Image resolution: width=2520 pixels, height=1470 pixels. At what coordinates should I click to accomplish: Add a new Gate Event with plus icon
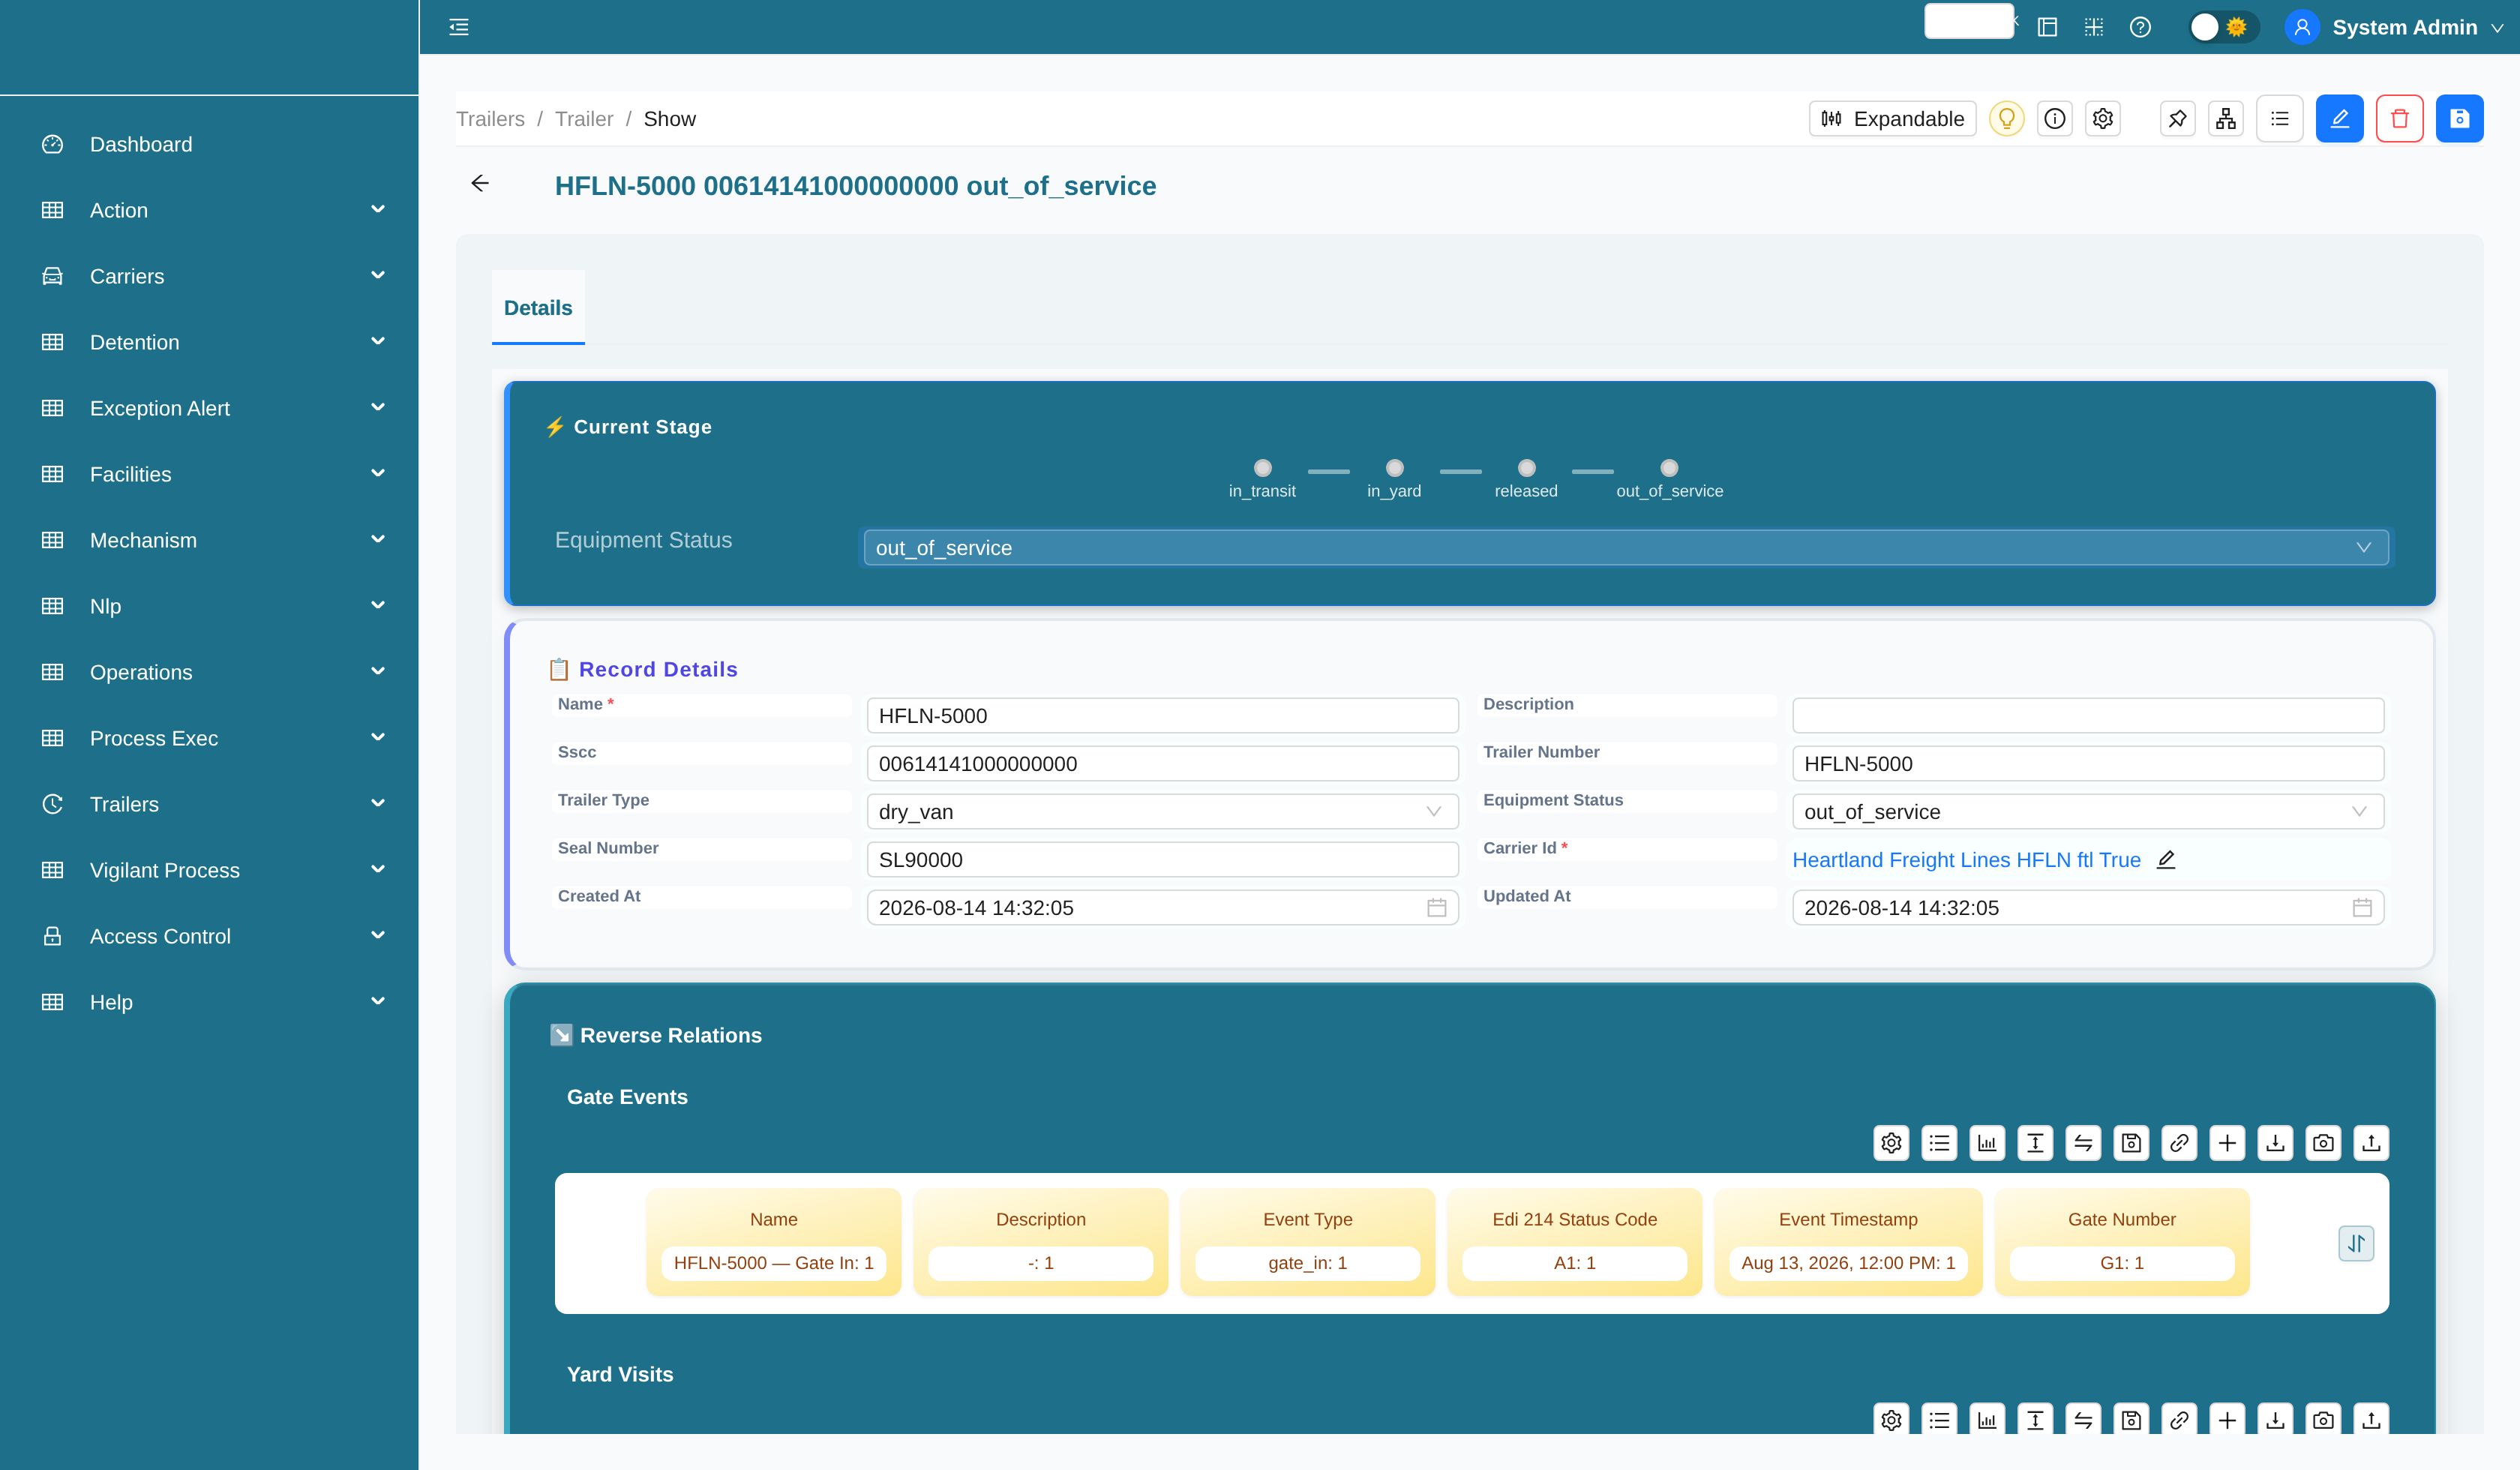point(2227,1143)
